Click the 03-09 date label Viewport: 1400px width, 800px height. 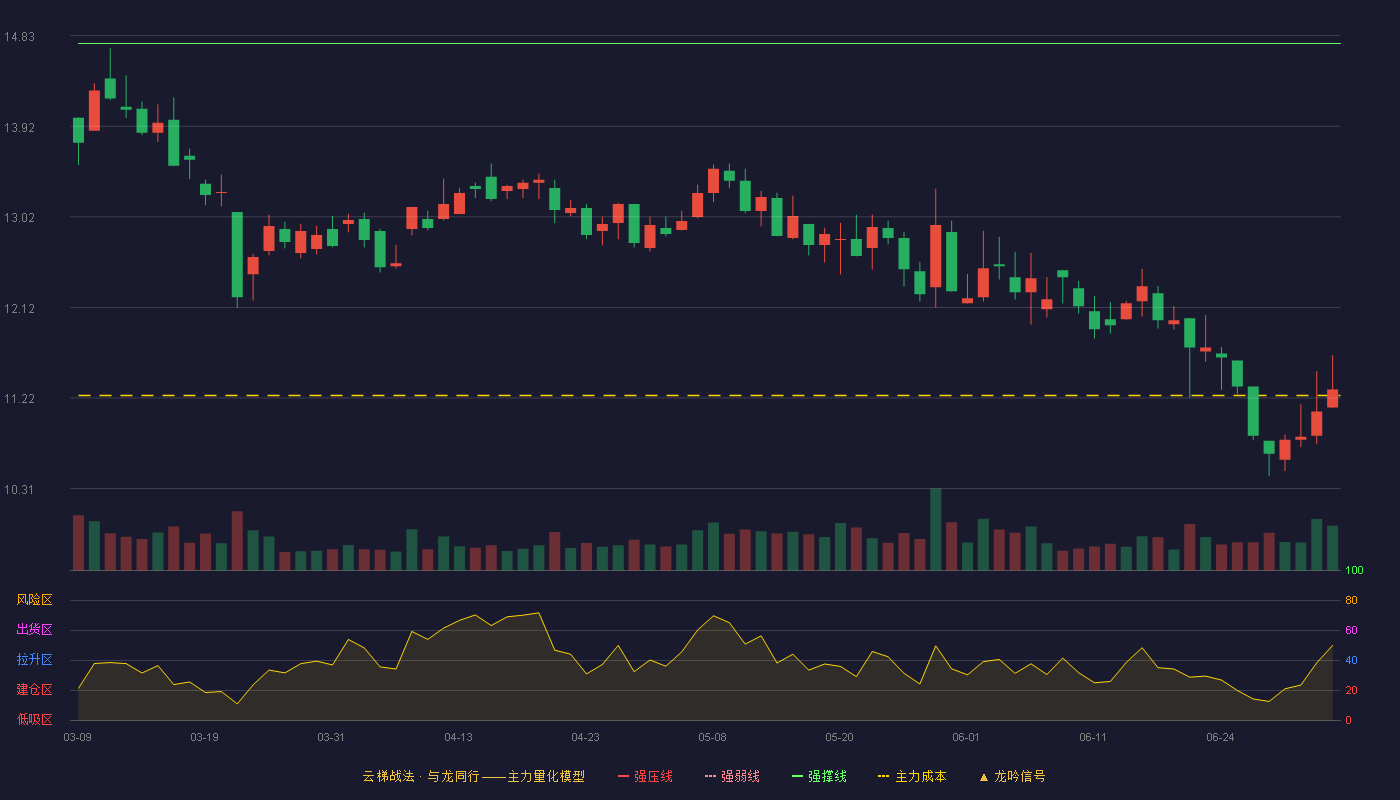[x=77, y=737]
